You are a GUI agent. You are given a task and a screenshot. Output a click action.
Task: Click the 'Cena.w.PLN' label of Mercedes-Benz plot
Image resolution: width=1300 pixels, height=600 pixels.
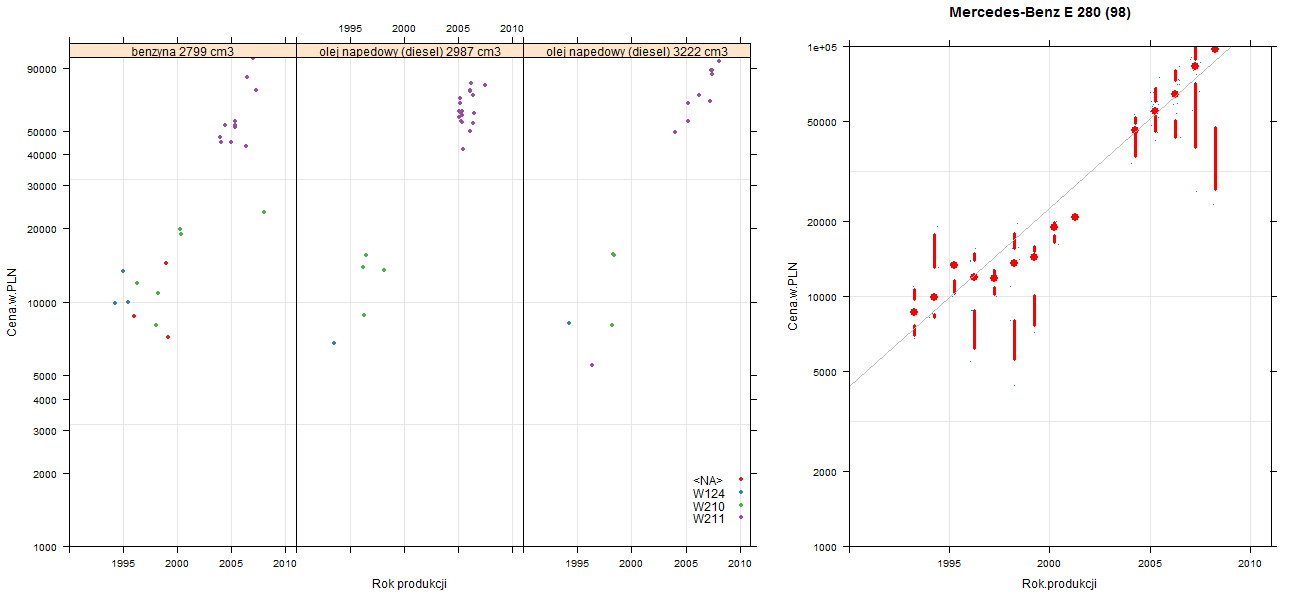[792, 296]
